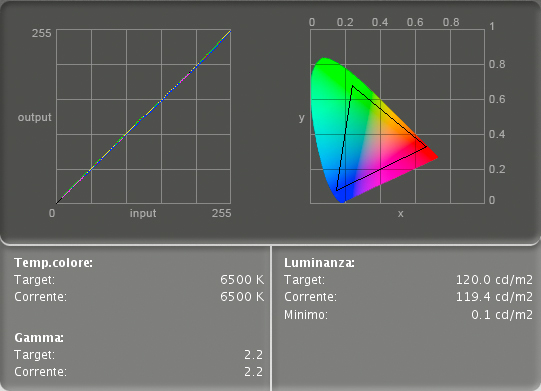
Task: Click the Minimo luminance value 0.1 cd/m2
Action: coord(502,315)
